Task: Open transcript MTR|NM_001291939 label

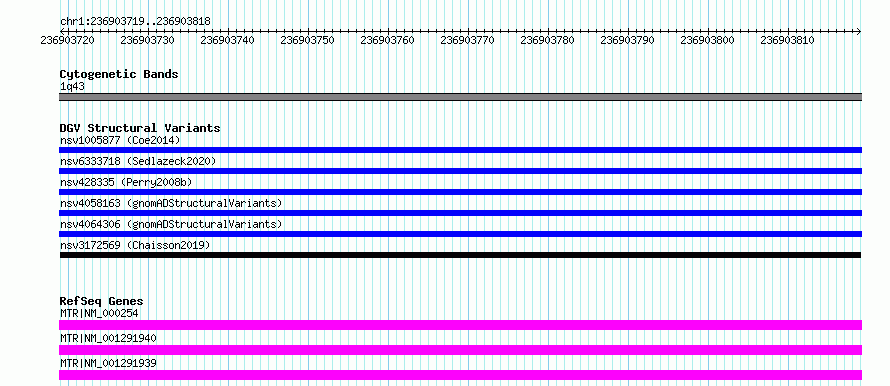Action: pyautogui.click(x=108, y=363)
